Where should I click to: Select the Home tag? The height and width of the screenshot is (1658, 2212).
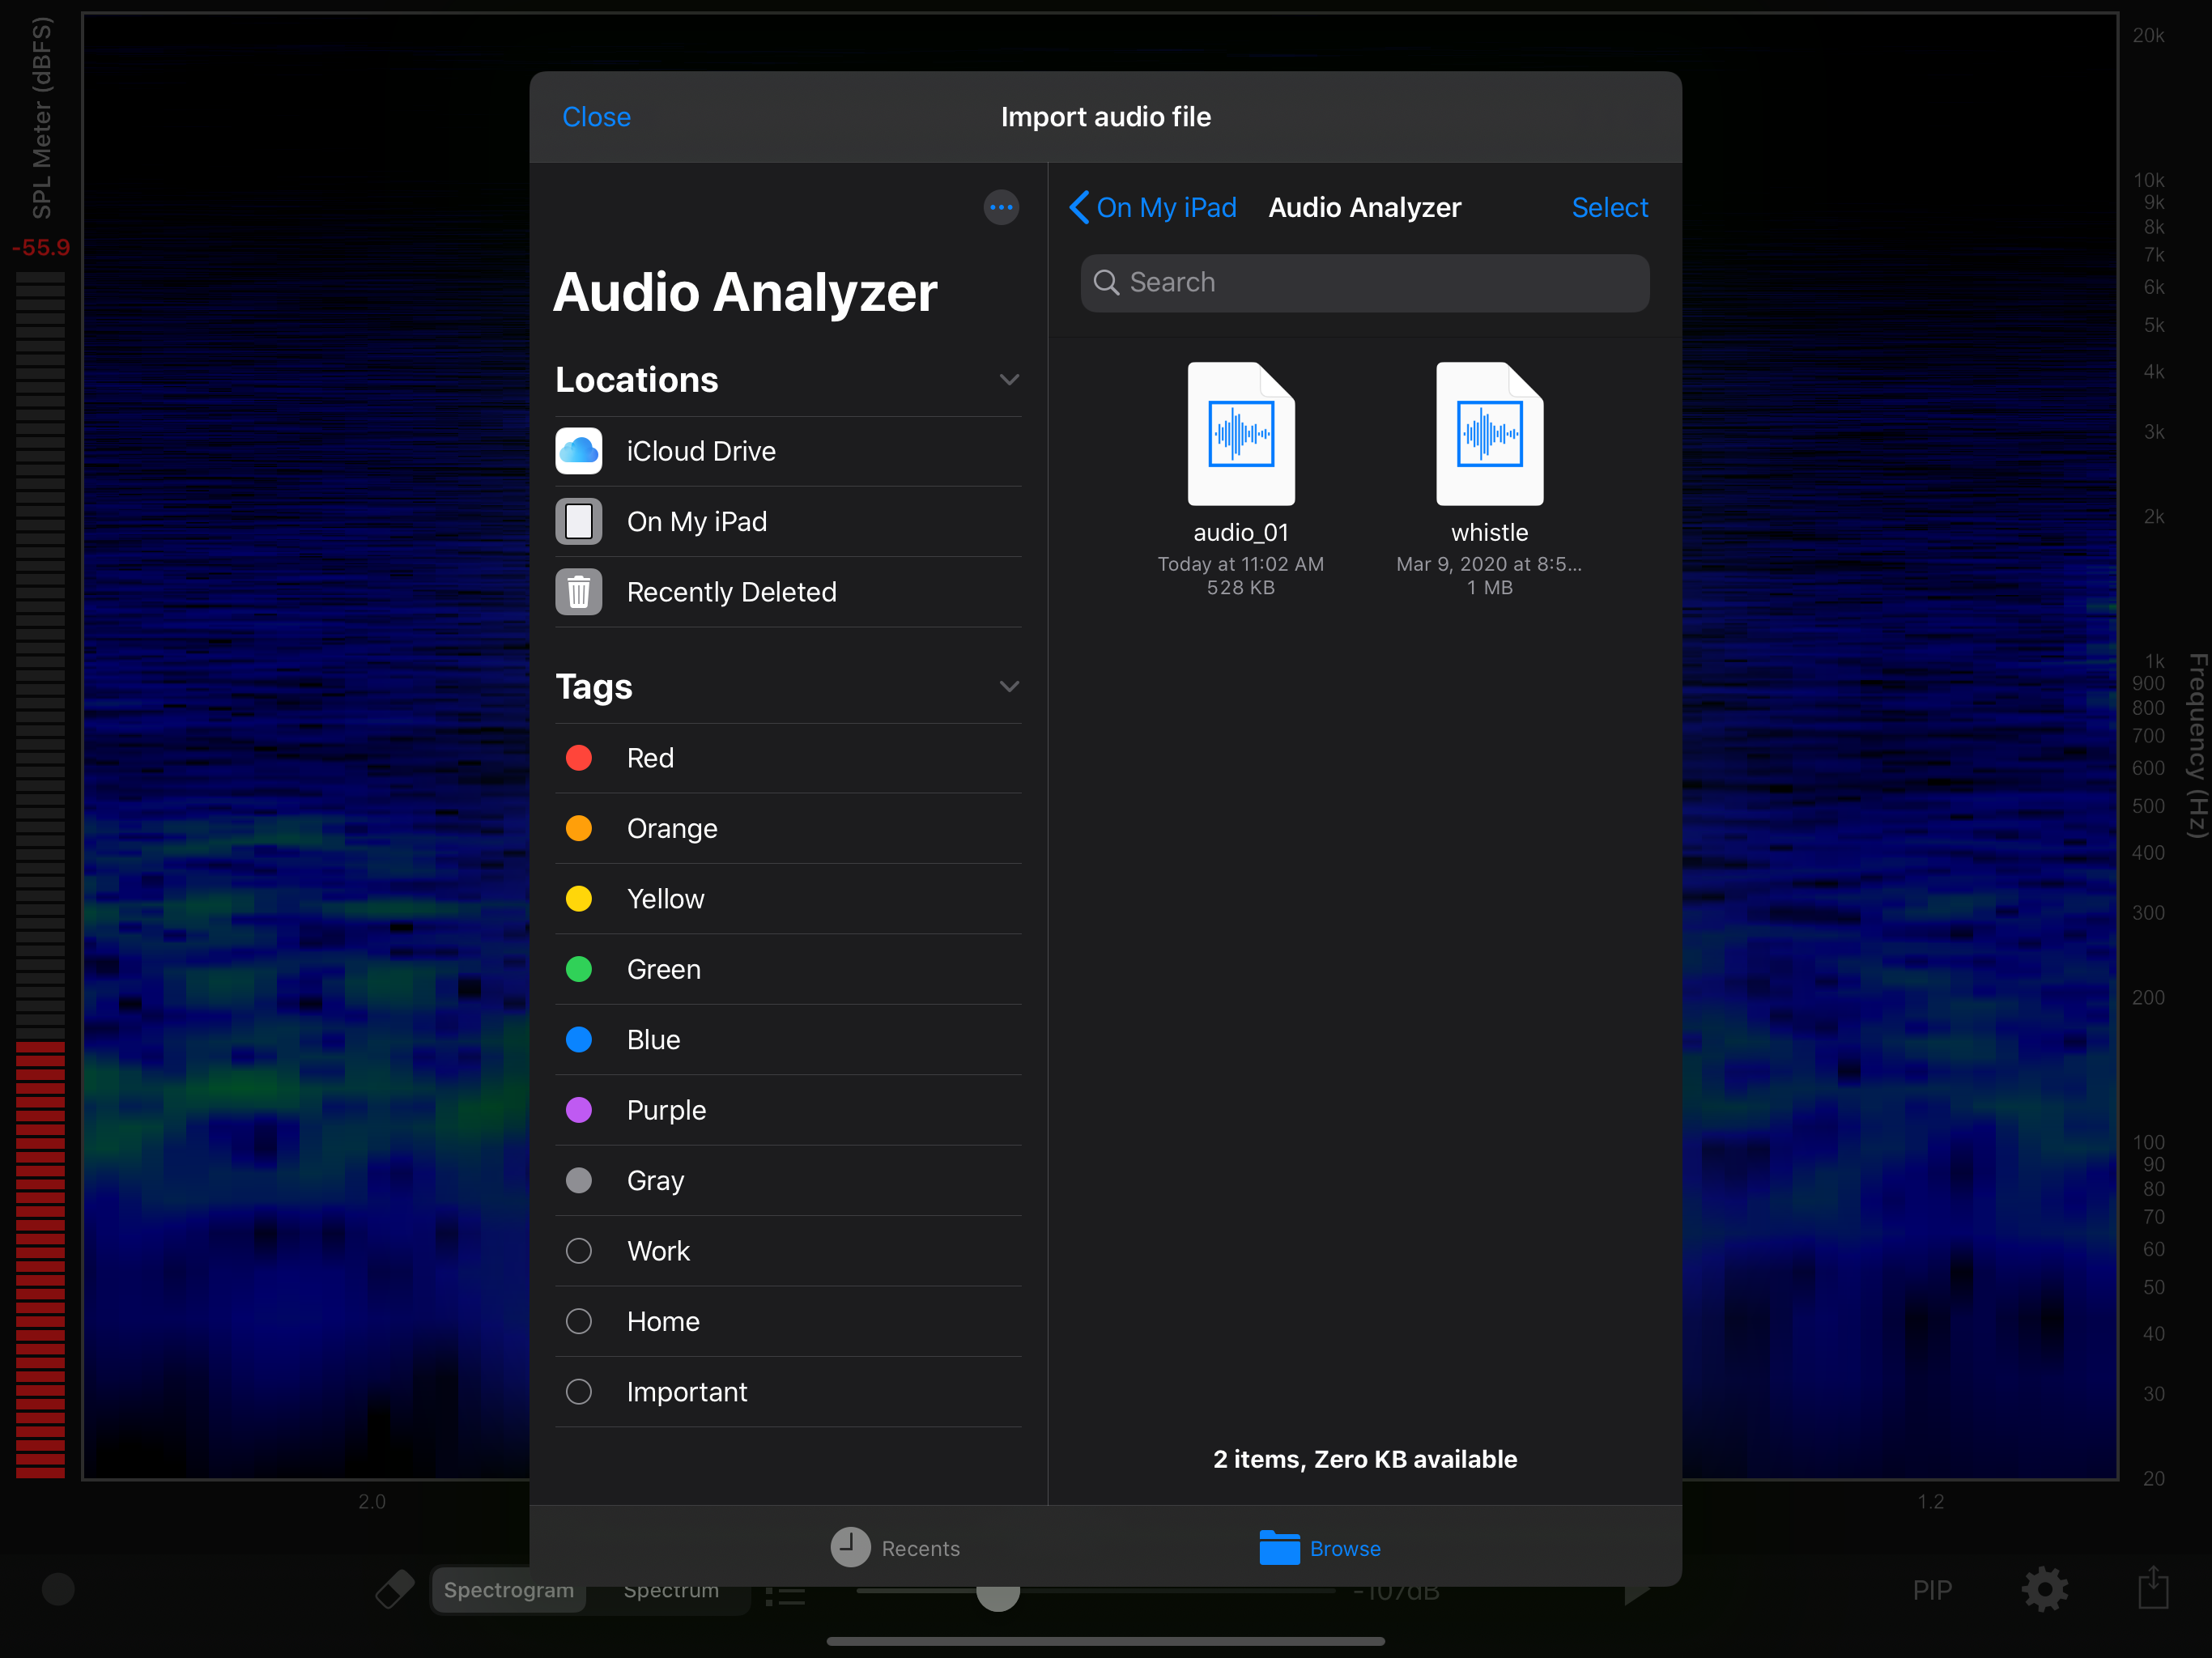pyautogui.click(x=788, y=1322)
